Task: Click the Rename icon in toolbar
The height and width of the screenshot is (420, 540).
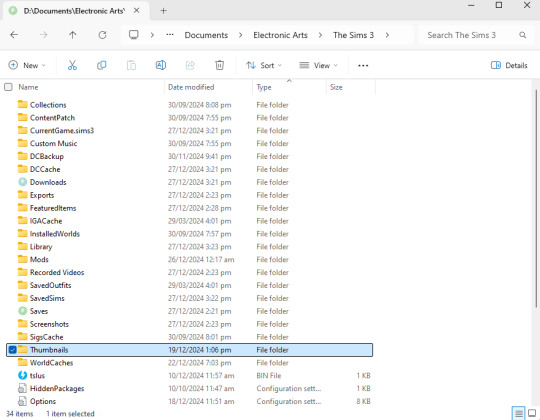Action: (x=161, y=65)
